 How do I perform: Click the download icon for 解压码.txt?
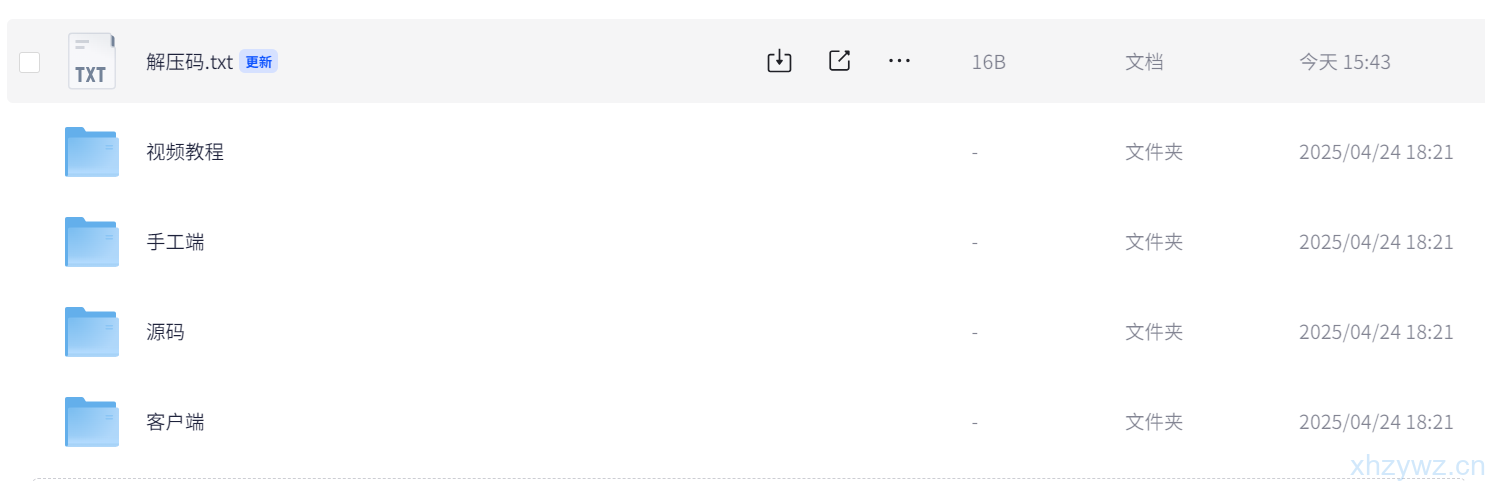(779, 61)
